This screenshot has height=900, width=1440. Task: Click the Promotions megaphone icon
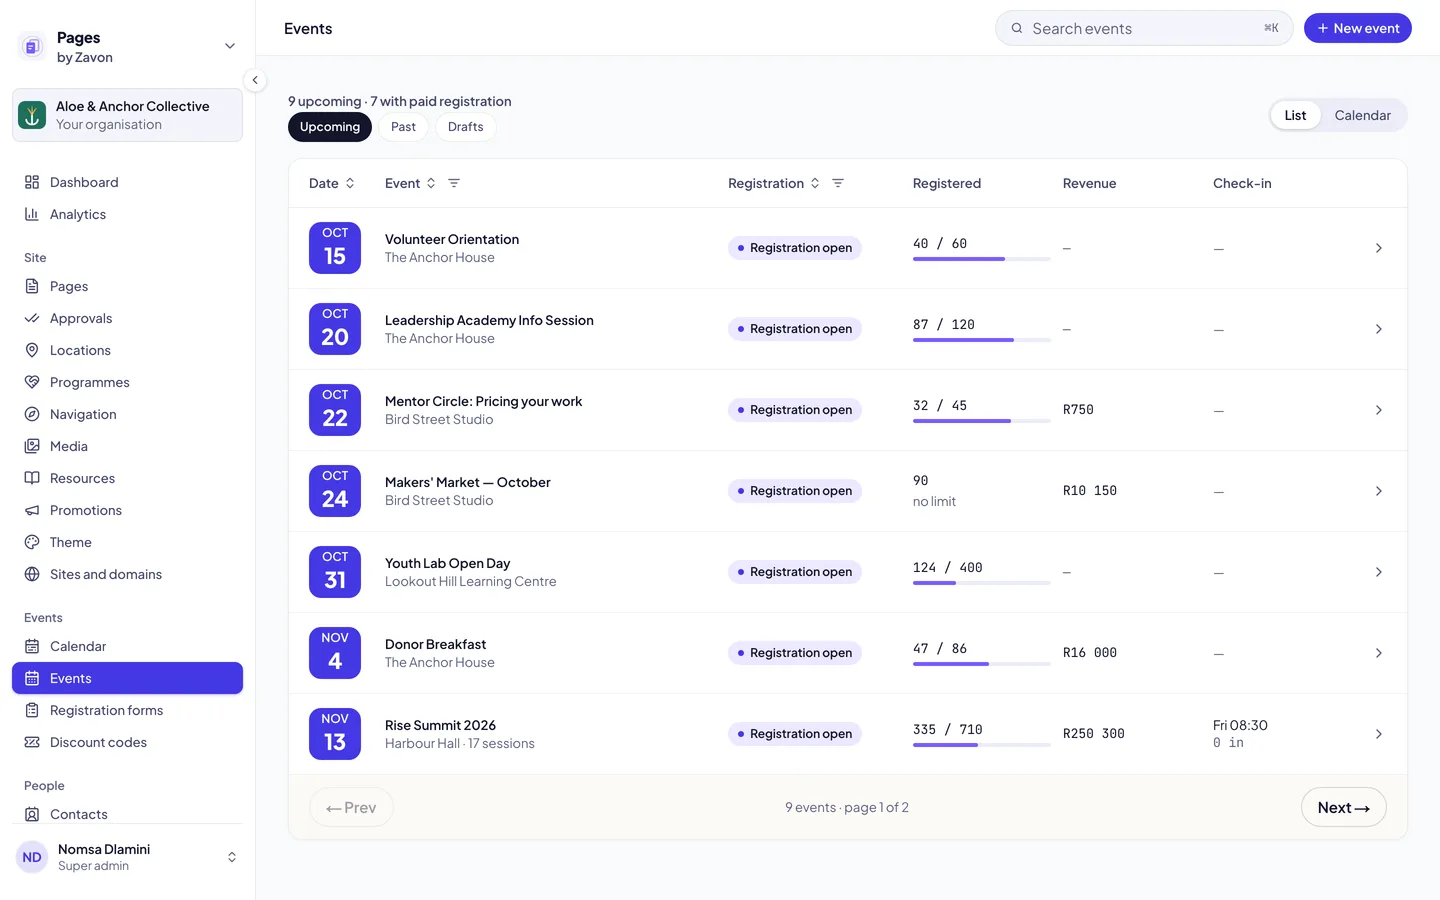pyautogui.click(x=32, y=510)
